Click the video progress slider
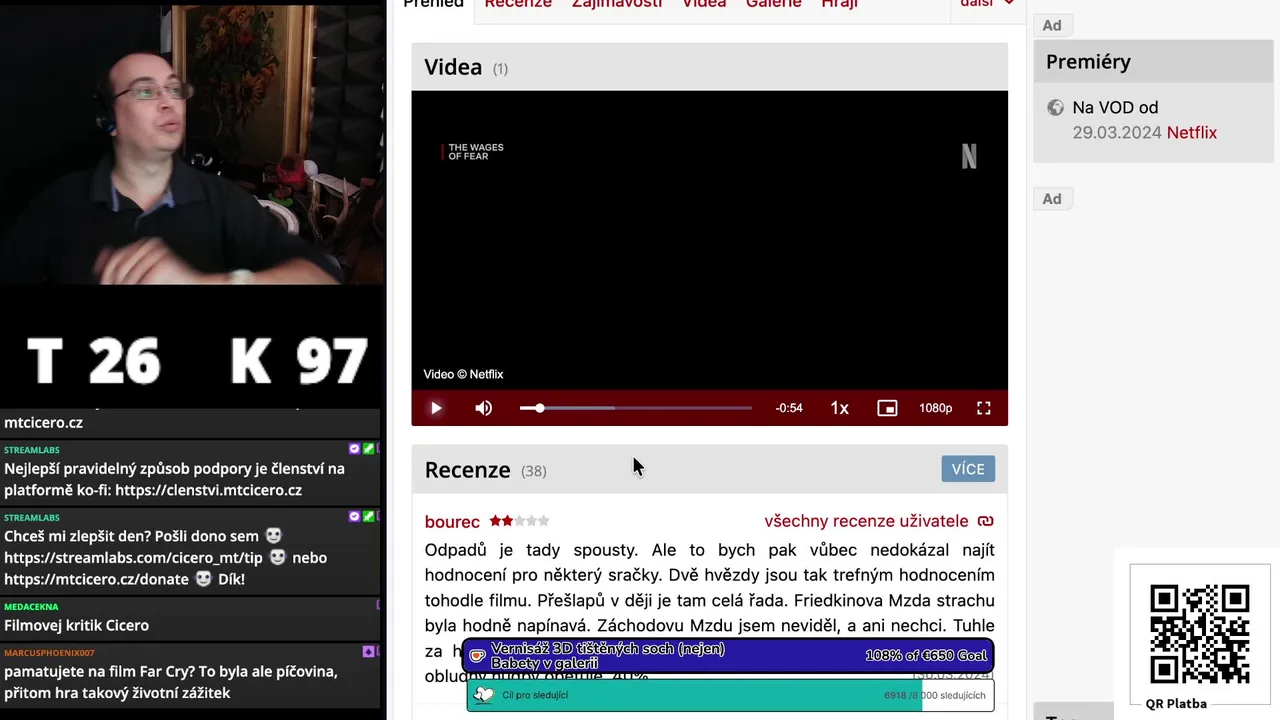Viewport: 1280px width, 720px height. pyautogui.click(x=636, y=408)
